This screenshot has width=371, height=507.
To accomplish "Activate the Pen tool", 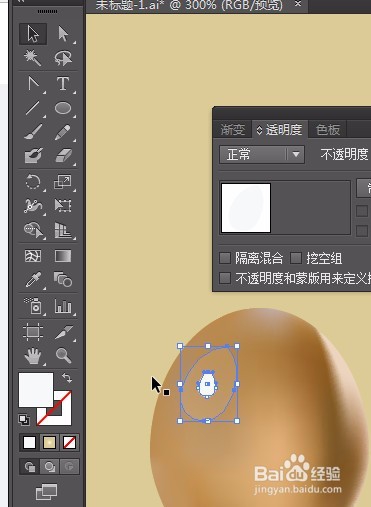I will click(x=33, y=83).
